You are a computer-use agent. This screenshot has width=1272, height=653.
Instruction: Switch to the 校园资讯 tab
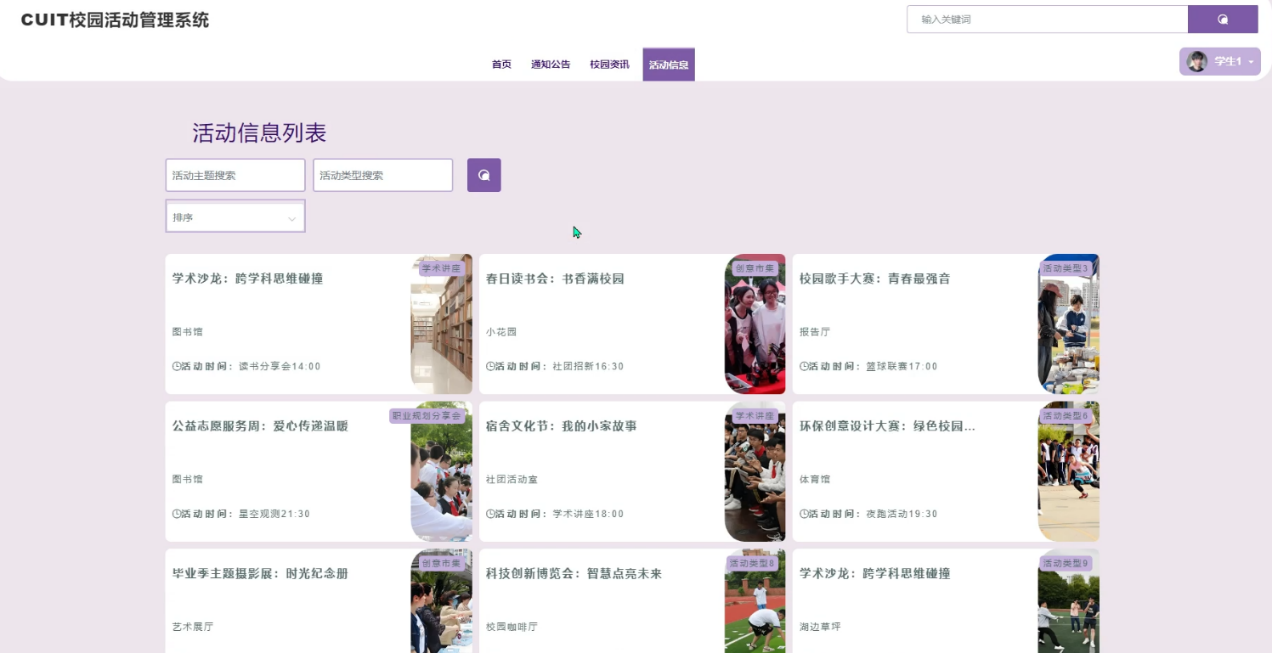point(609,64)
